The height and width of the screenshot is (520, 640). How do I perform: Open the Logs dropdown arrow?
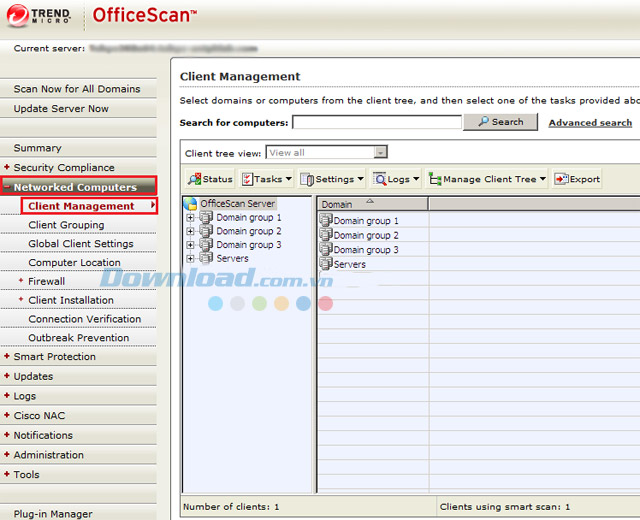416,179
